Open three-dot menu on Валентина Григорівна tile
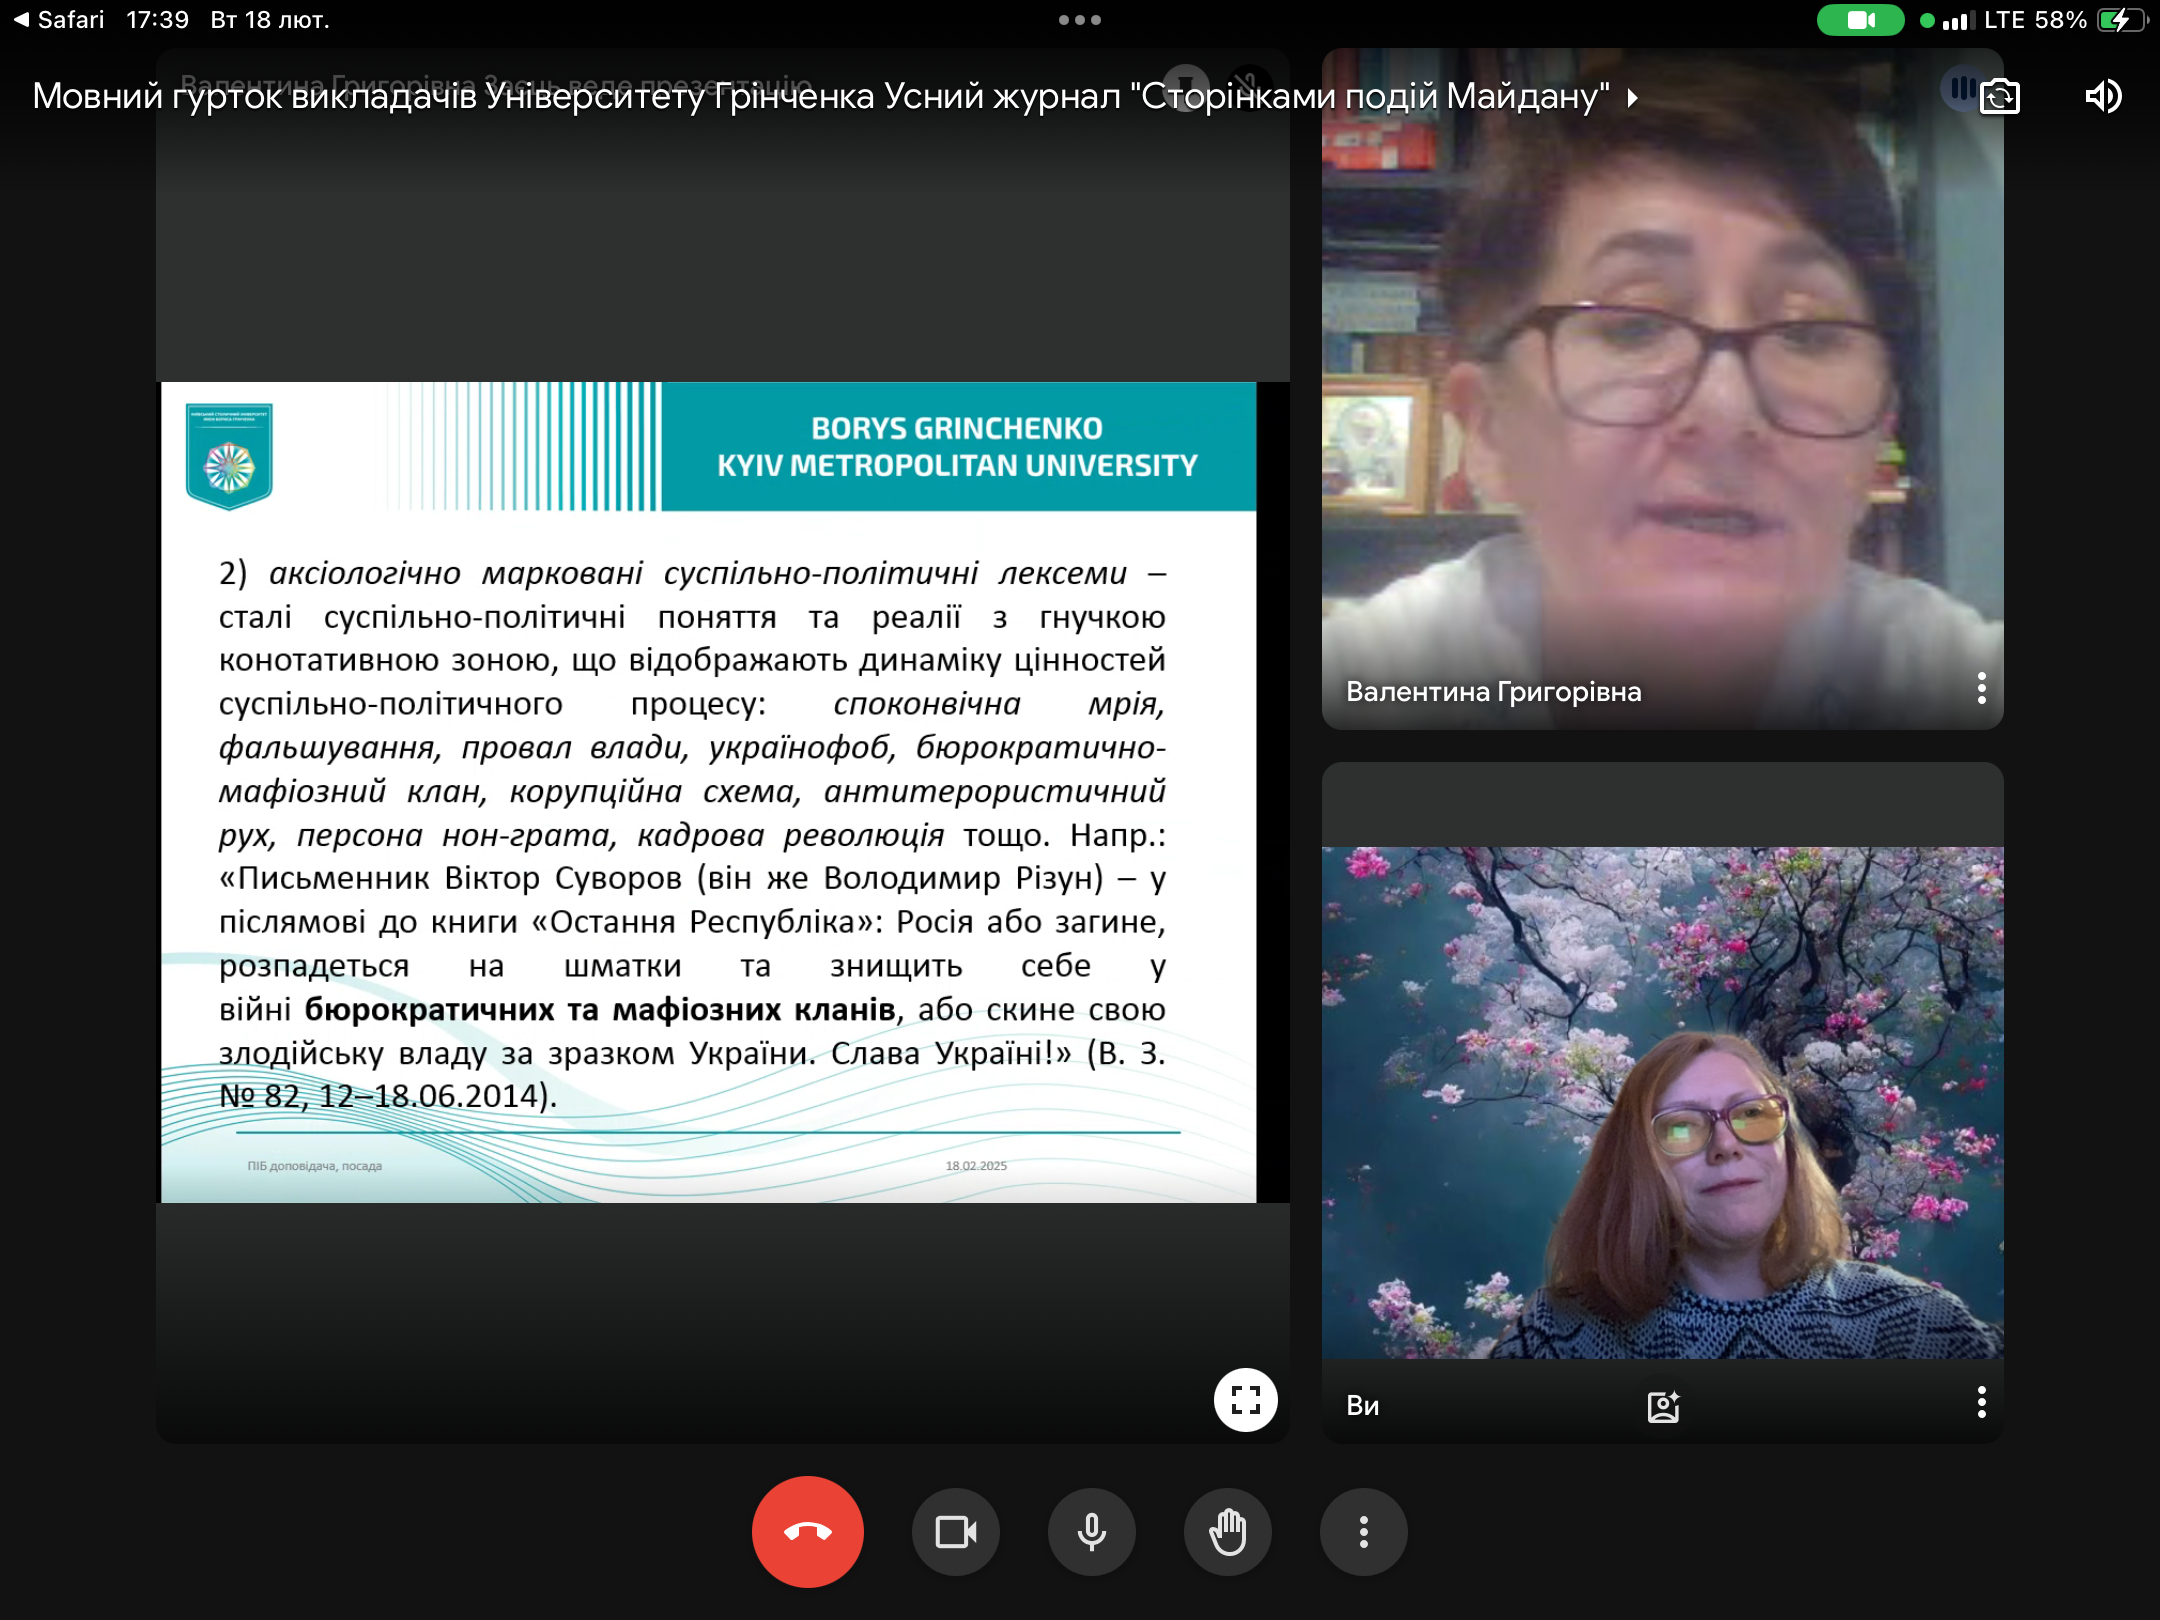Viewport: 2160px width, 1620px height. coord(1981,689)
